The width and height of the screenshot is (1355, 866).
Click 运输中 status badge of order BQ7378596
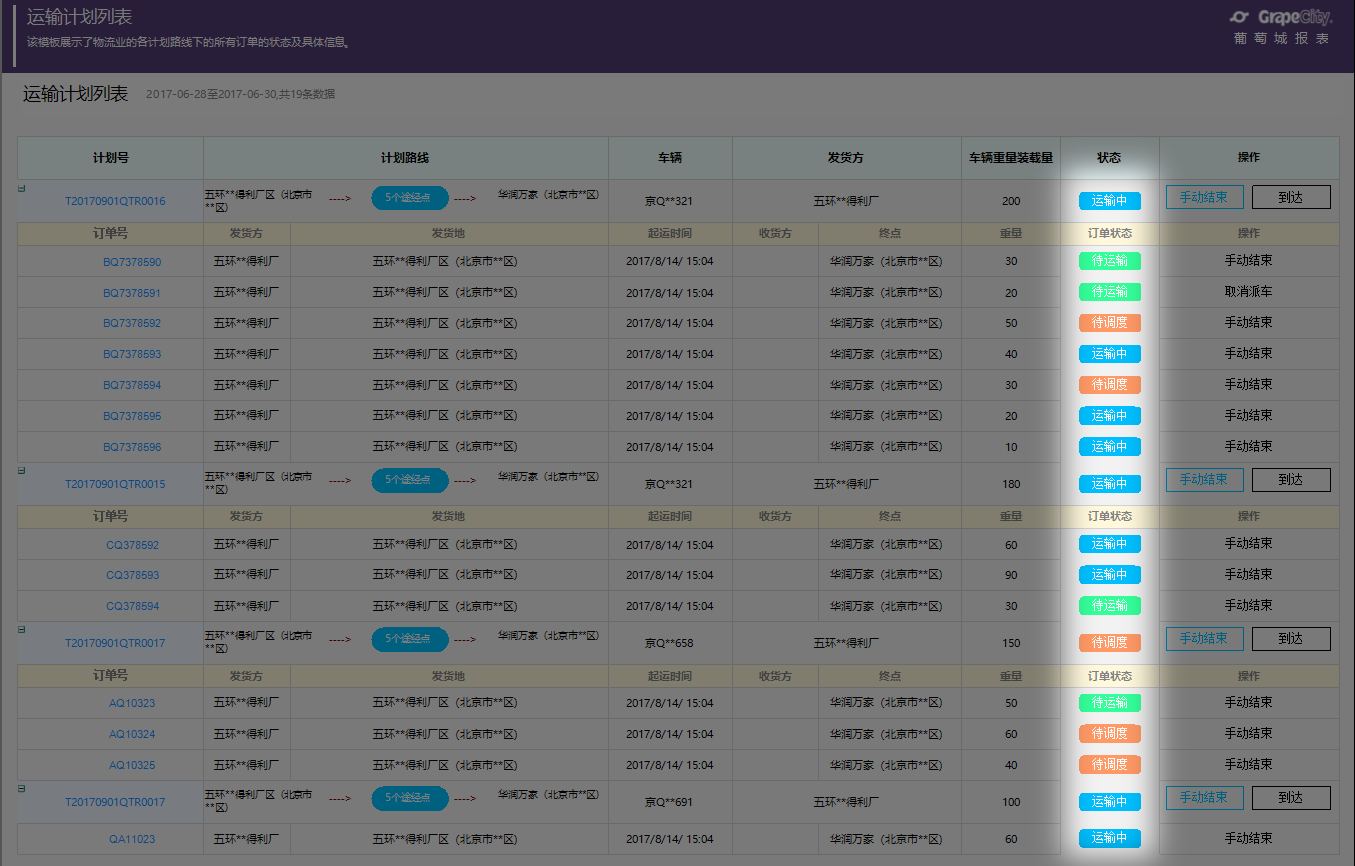point(1109,447)
